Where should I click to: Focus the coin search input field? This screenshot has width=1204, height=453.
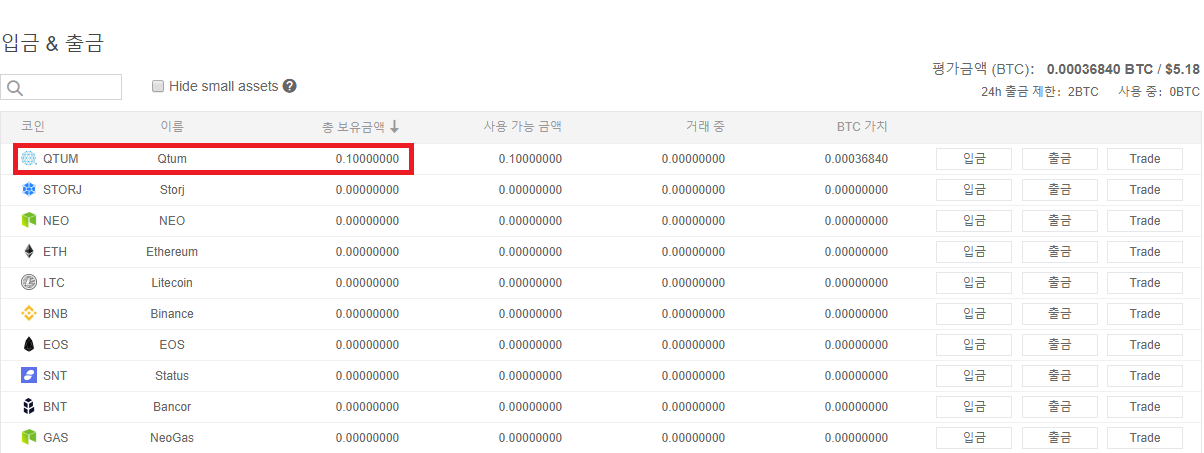click(x=61, y=87)
